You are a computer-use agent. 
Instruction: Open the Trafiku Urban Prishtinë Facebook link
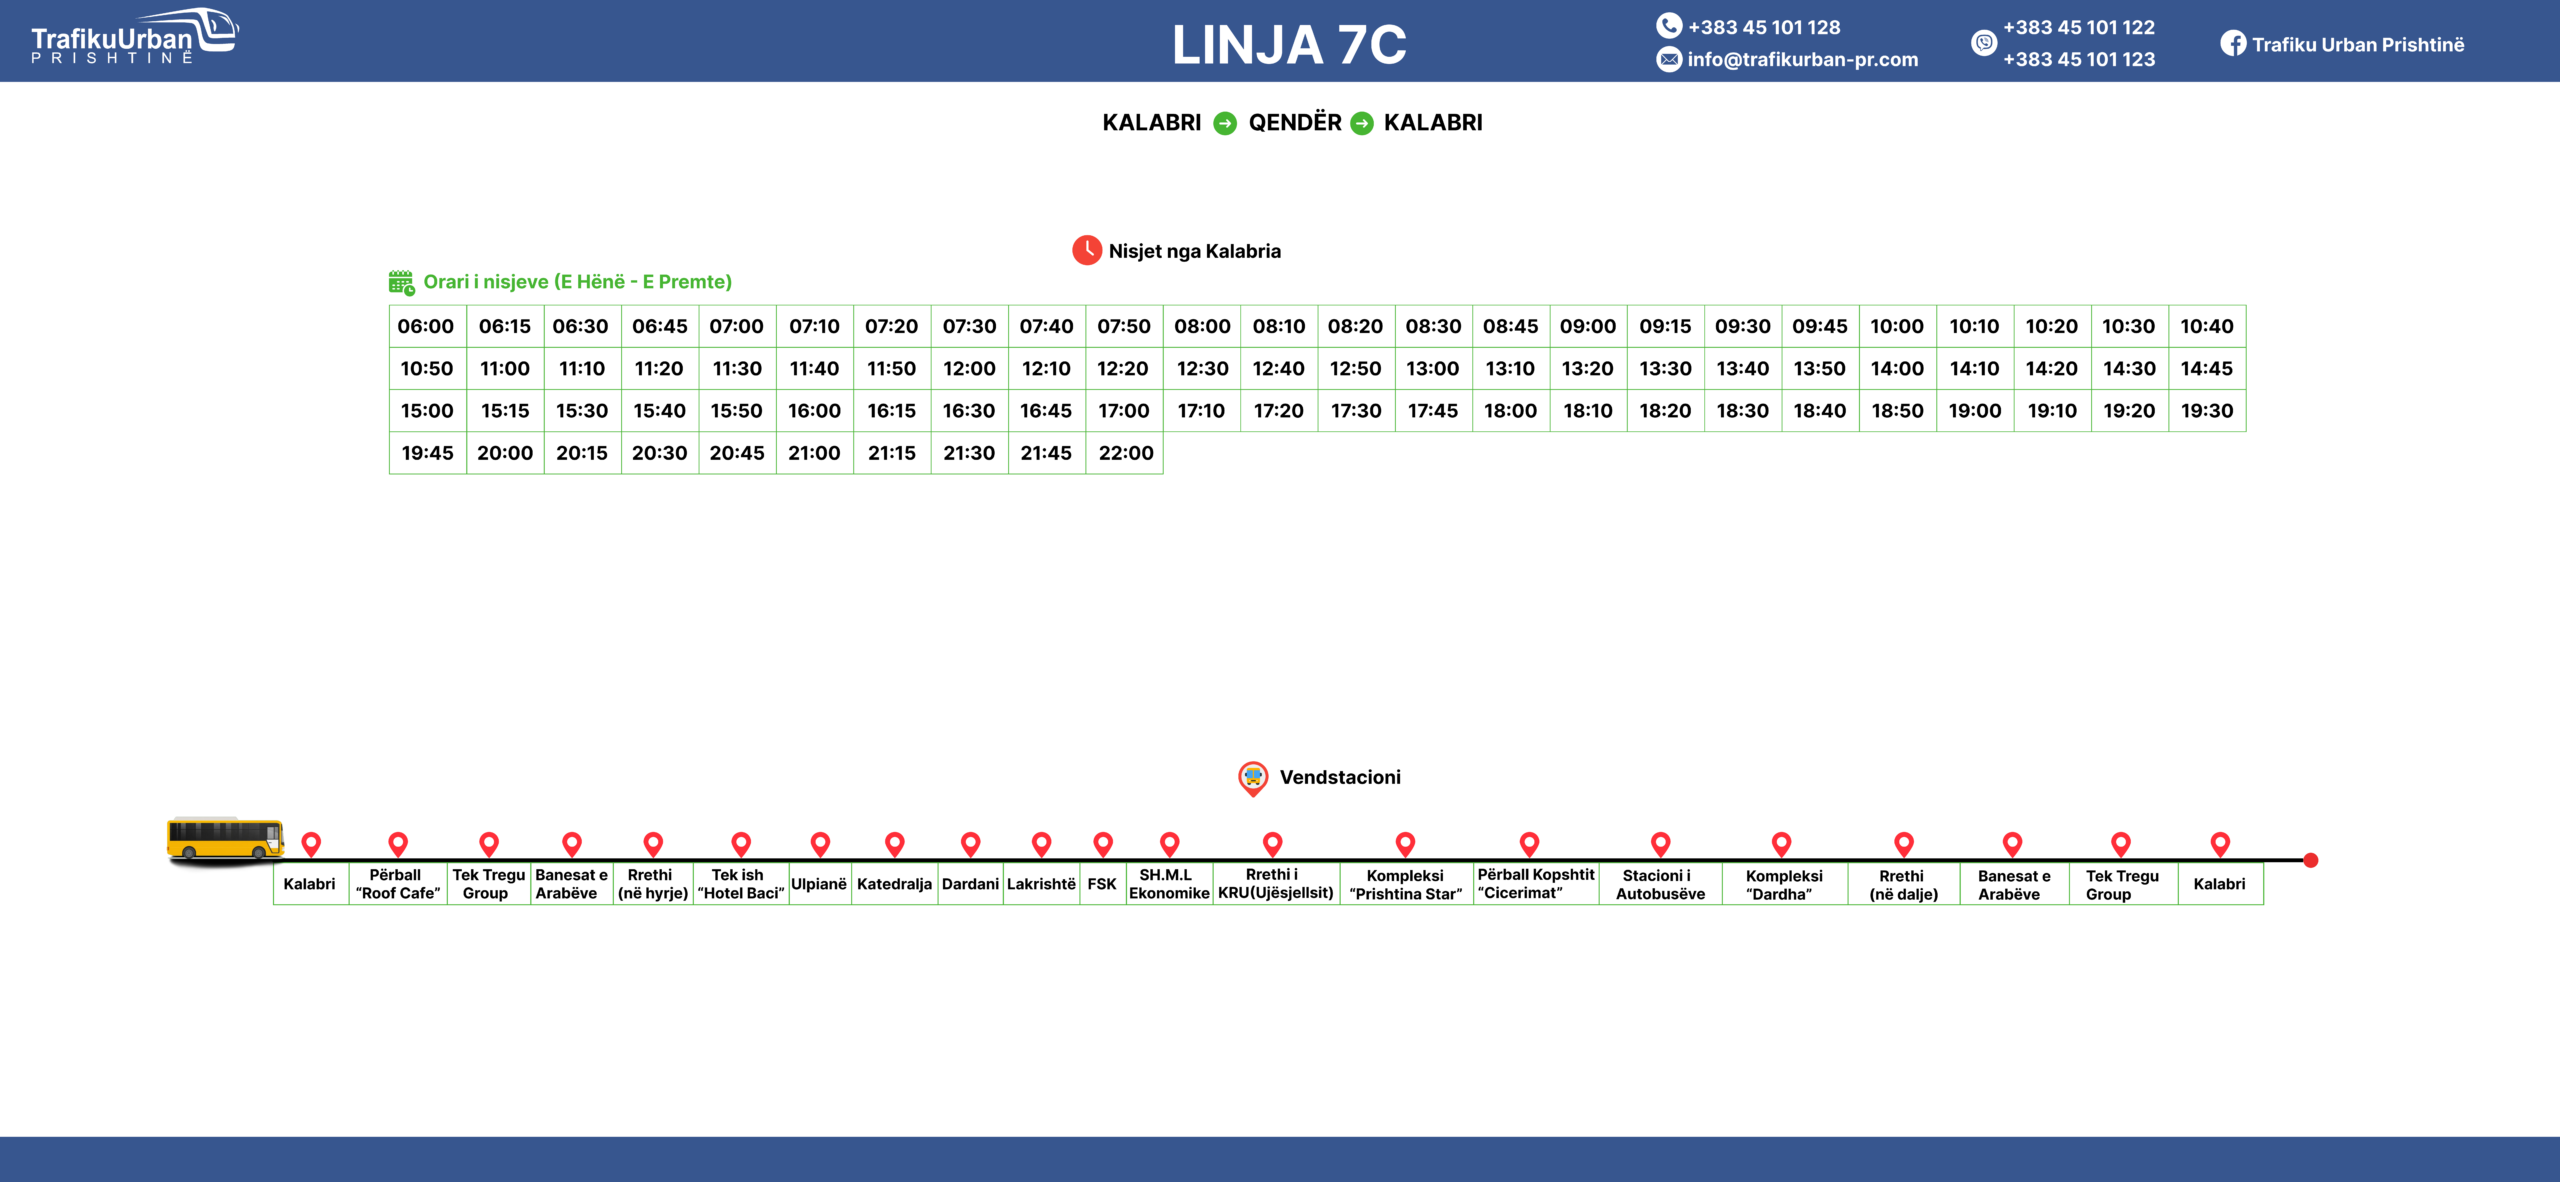coord(2358,44)
